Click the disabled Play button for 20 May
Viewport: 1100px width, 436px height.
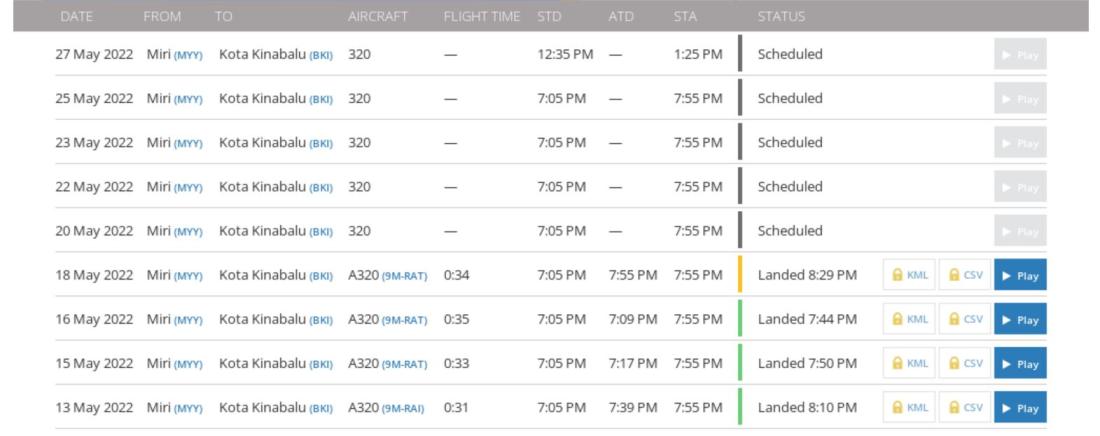tap(1020, 231)
